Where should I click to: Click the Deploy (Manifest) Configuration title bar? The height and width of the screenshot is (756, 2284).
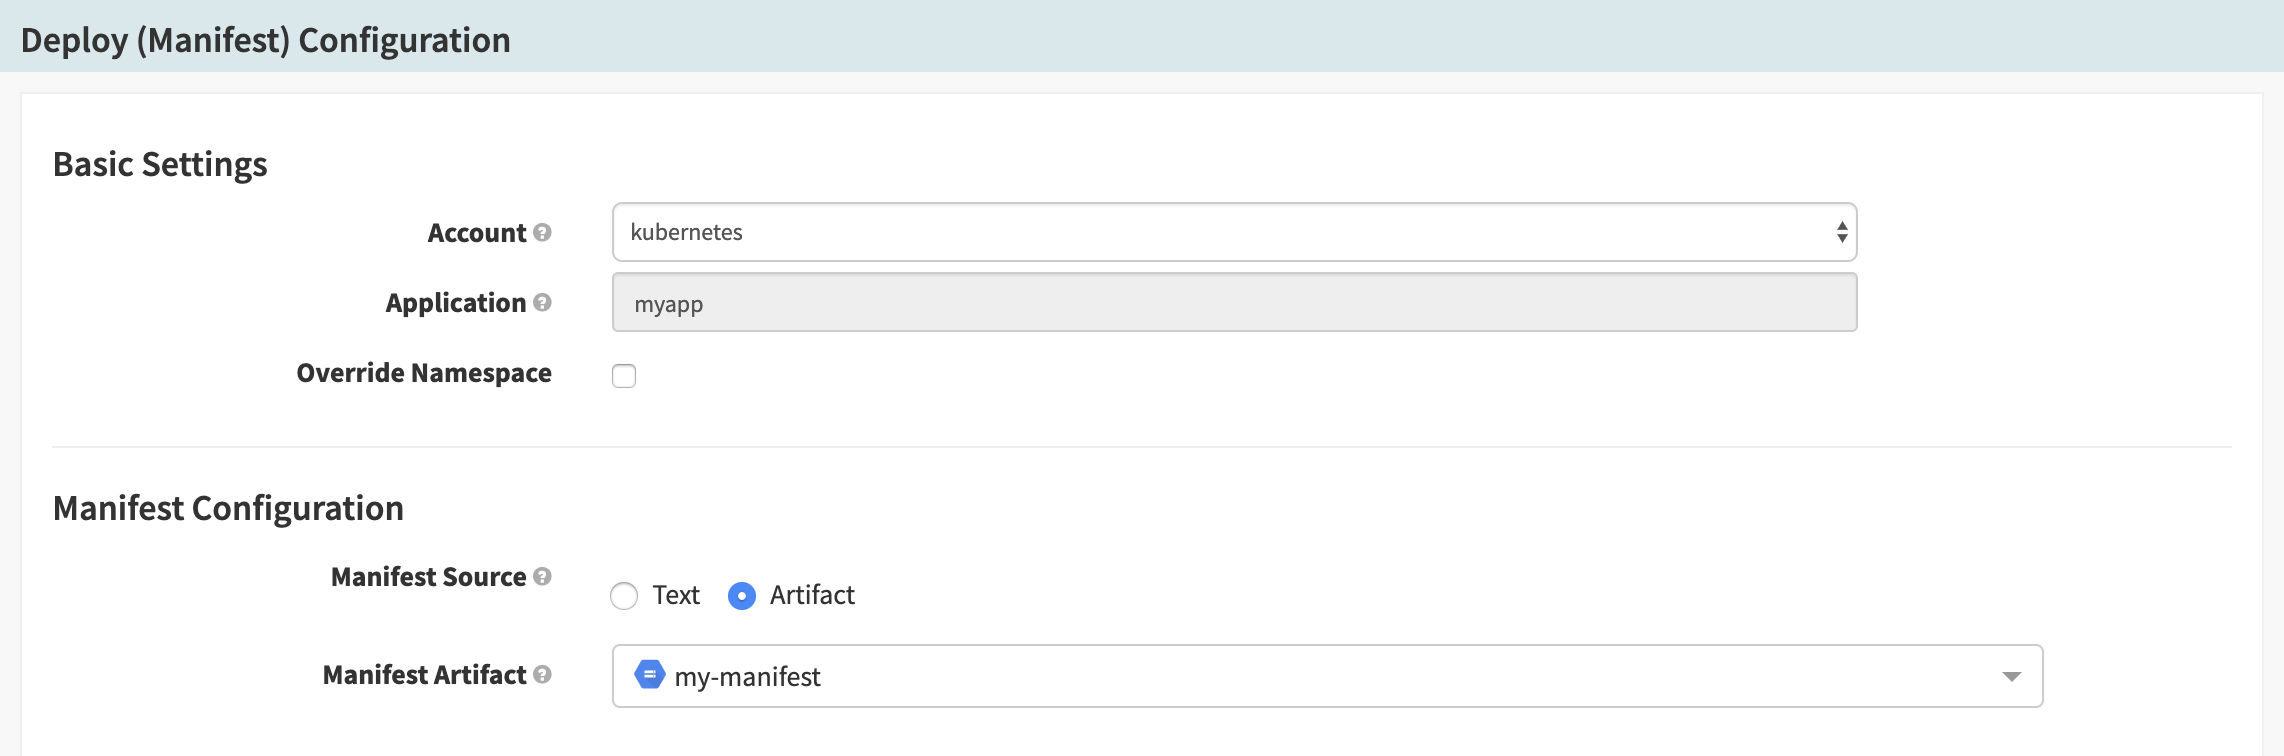click(265, 40)
